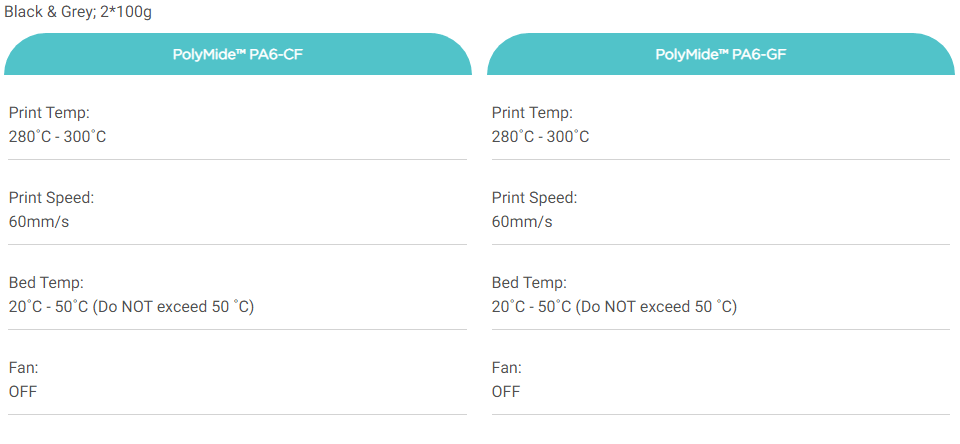Click the Fan label under PA6-GF

click(x=506, y=368)
